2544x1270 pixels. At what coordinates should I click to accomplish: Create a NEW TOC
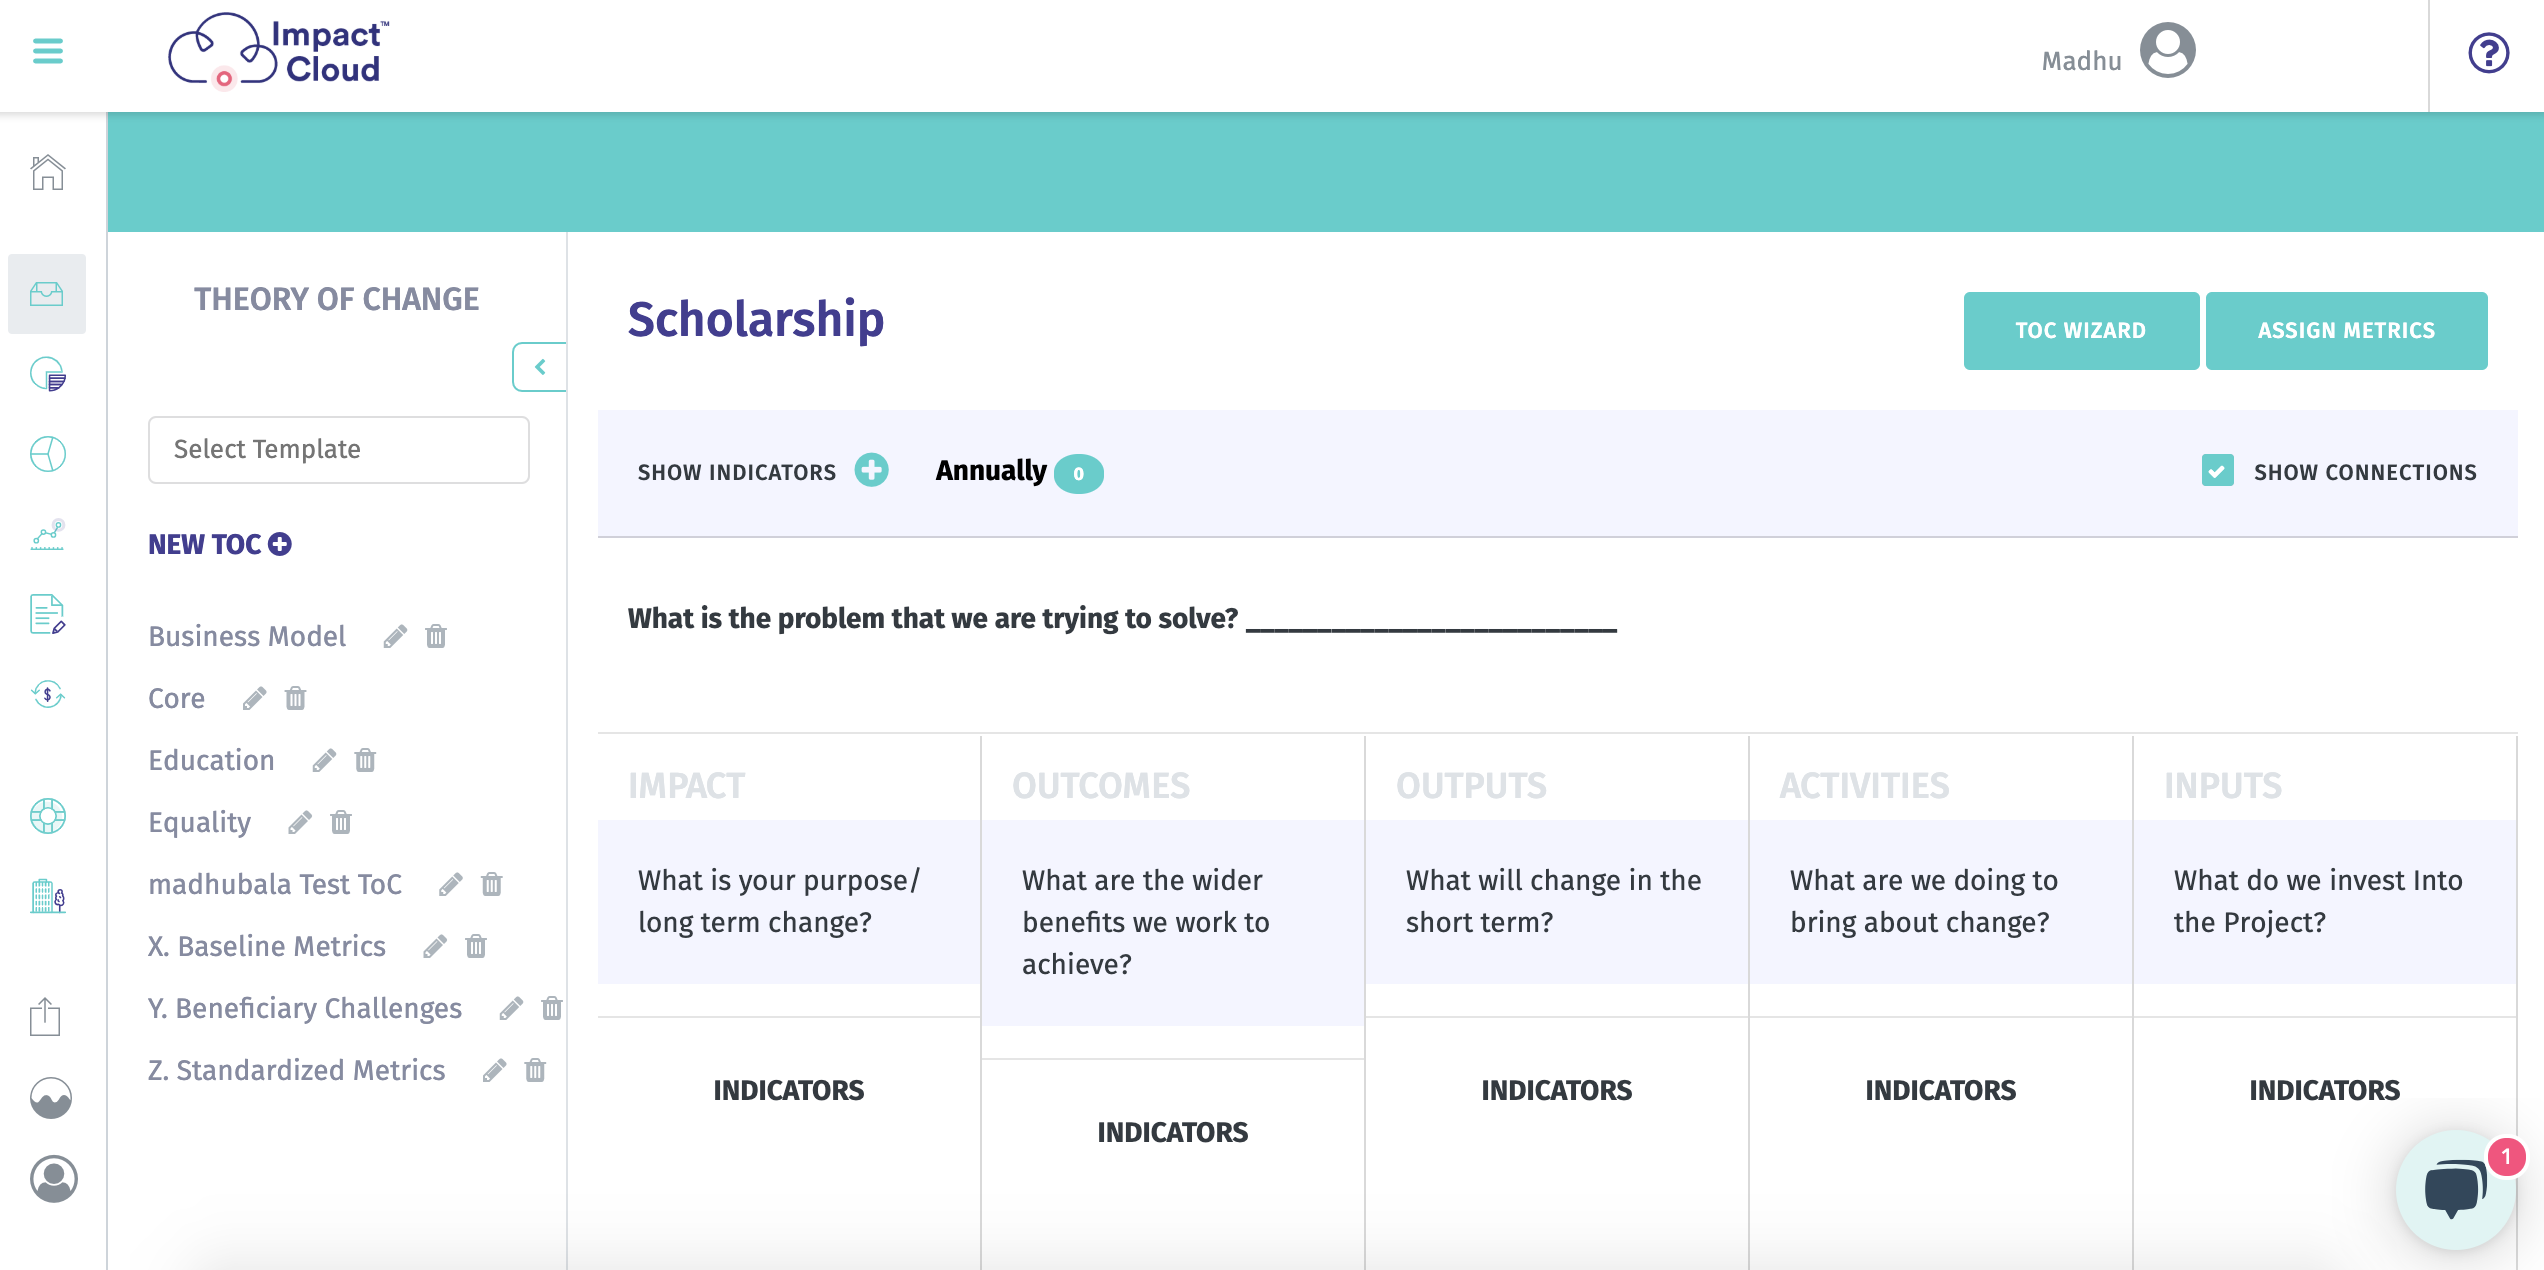(x=220, y=544)
